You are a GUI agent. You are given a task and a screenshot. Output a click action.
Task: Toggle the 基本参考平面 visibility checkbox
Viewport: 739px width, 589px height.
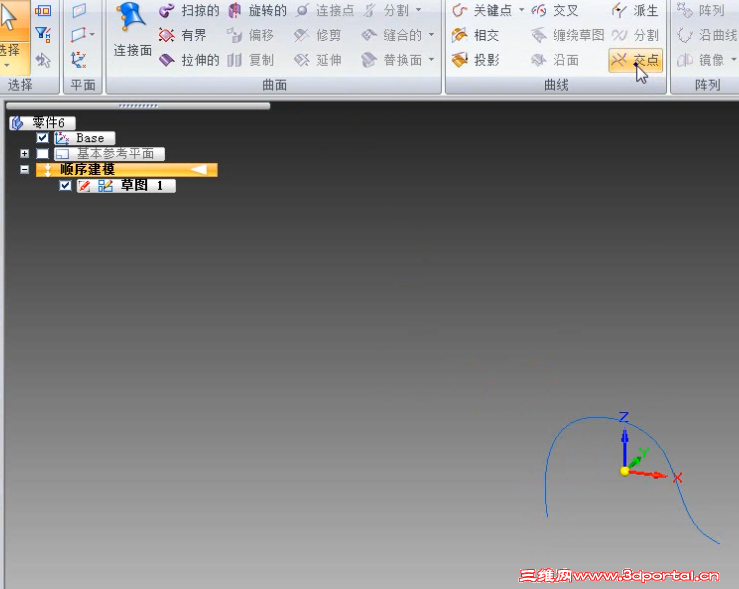42,154
